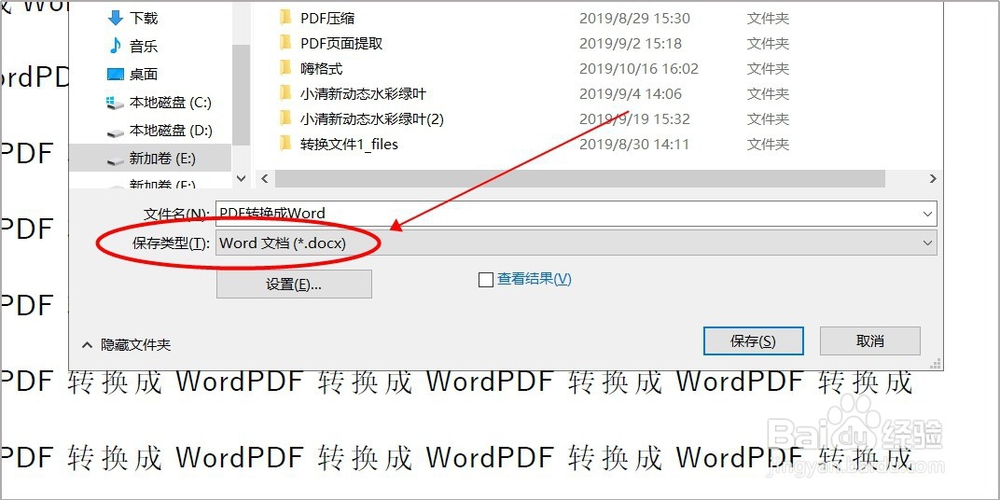Screen dimensions: 1000x500
Task: Click the horizontal scrollbar right arrow
Action: tap(933, 179)
